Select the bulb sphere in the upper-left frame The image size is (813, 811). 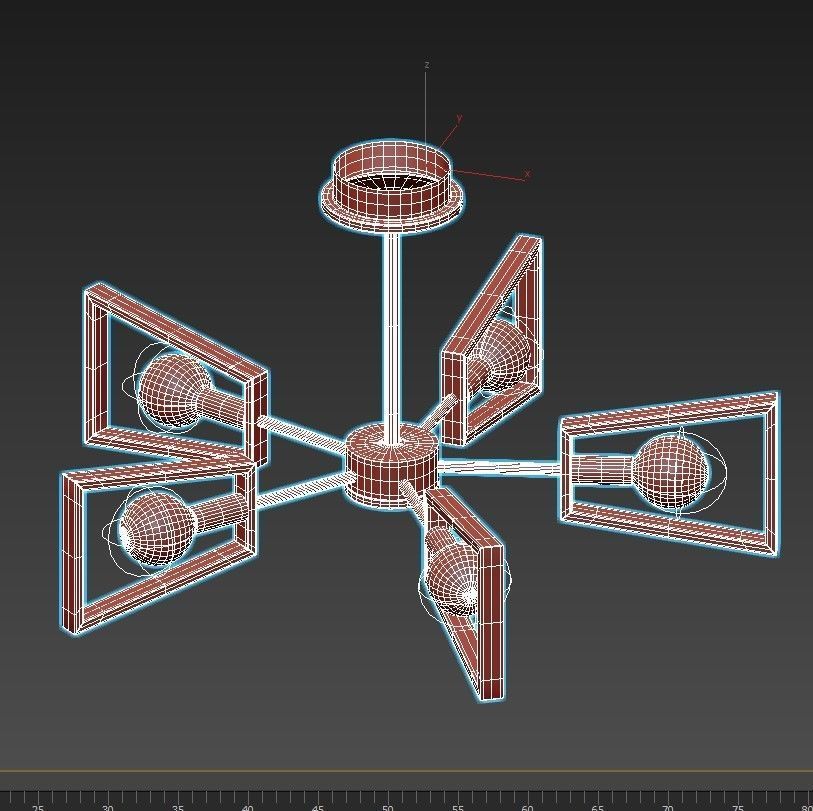pyautogui.click(x=175, y=390)
